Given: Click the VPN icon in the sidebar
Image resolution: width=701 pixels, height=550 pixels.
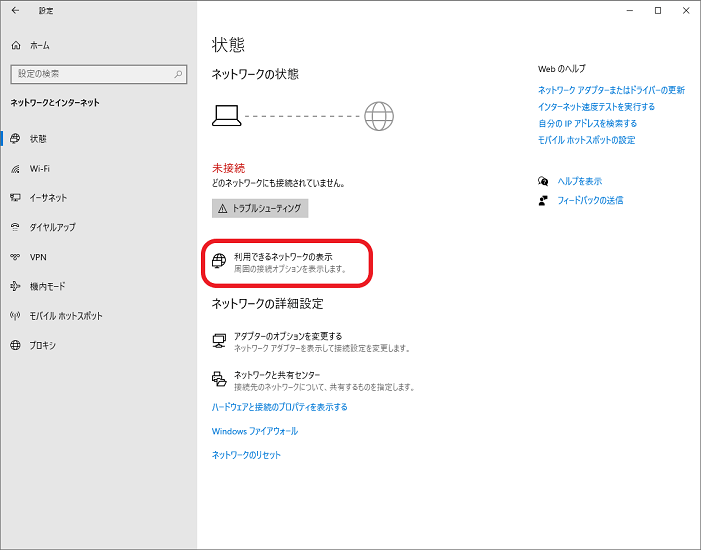Looking at the screenshot, I should click(x=16, y=257).
